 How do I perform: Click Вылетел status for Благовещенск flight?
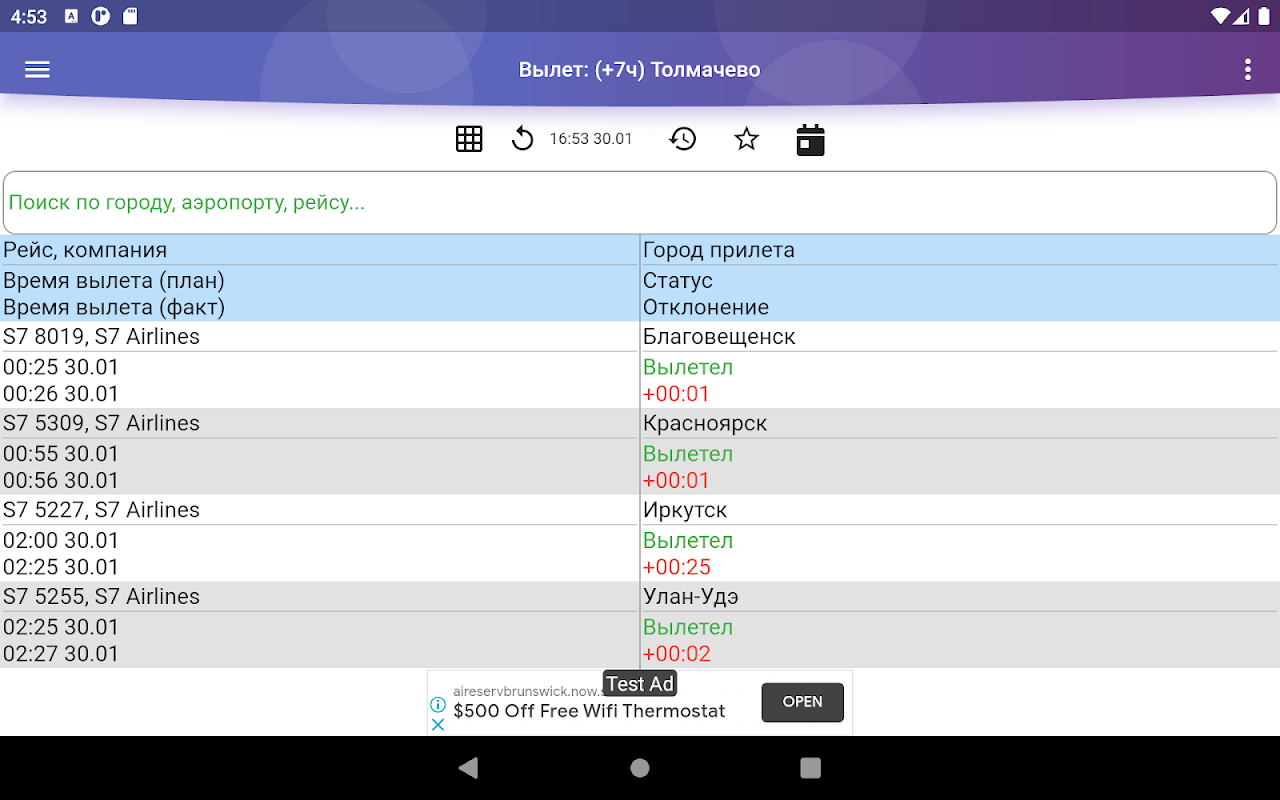point(688,367)
